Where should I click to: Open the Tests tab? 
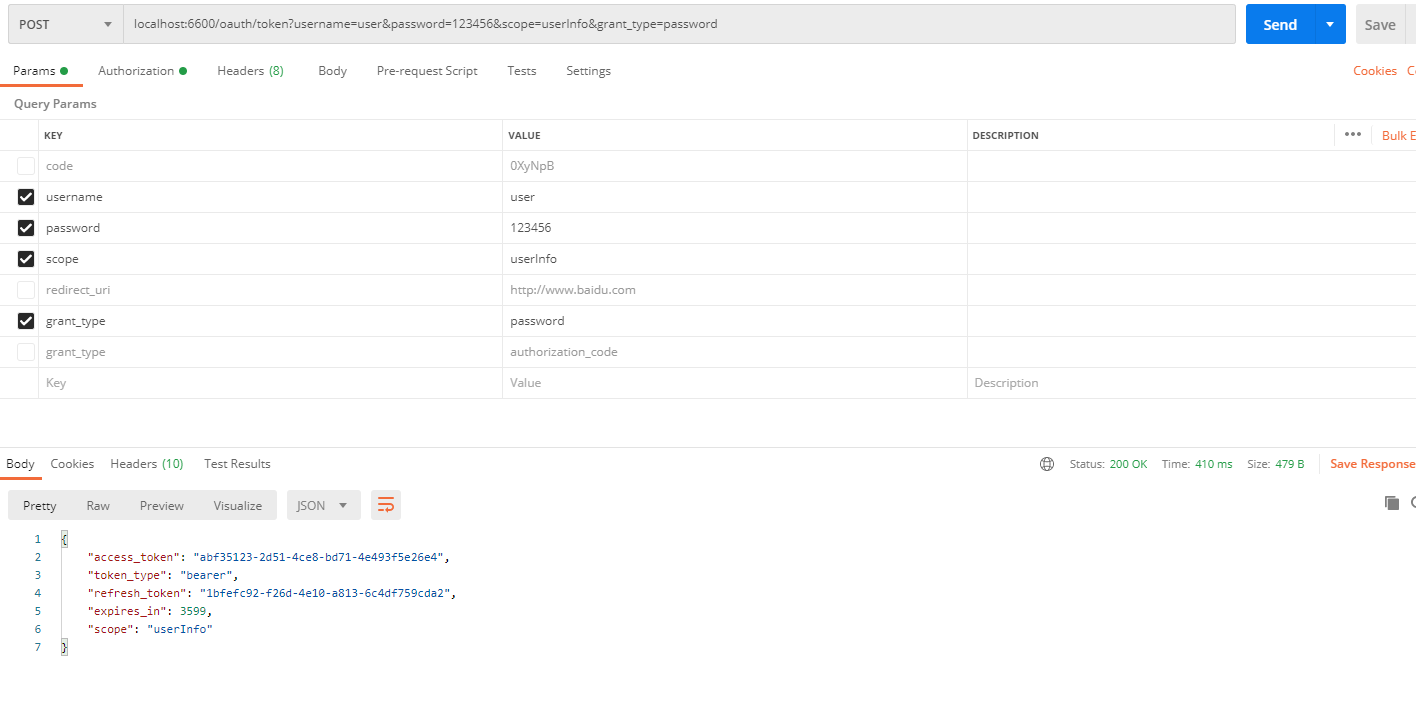point(521,71)
